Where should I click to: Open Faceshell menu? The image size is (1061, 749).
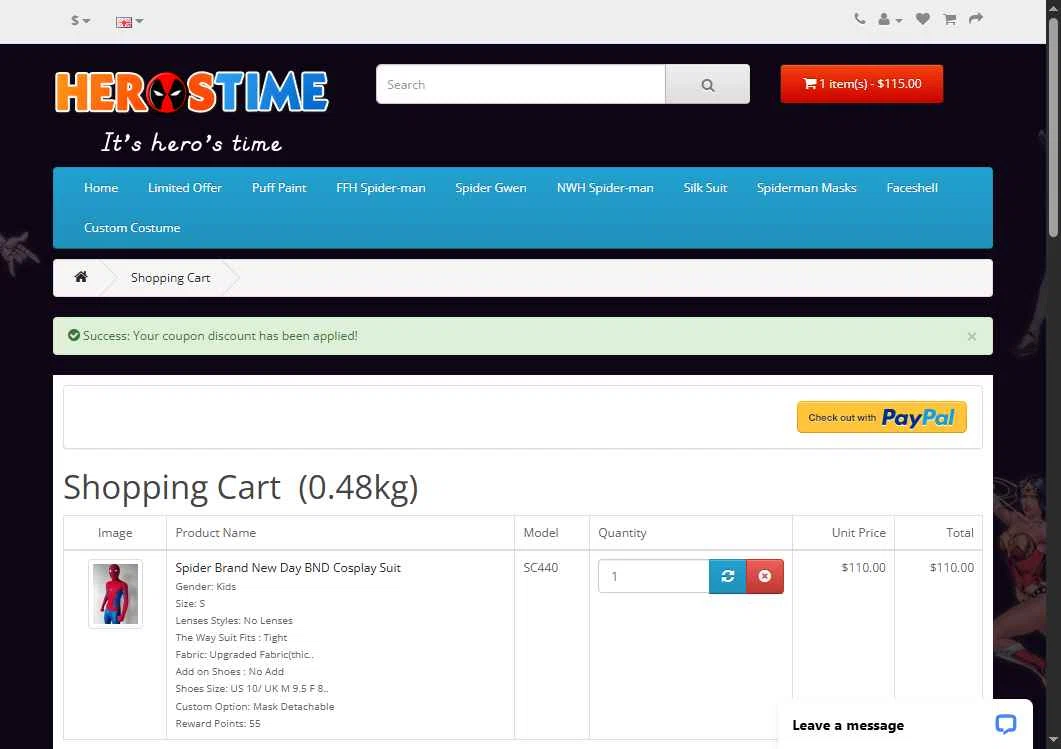912,187
